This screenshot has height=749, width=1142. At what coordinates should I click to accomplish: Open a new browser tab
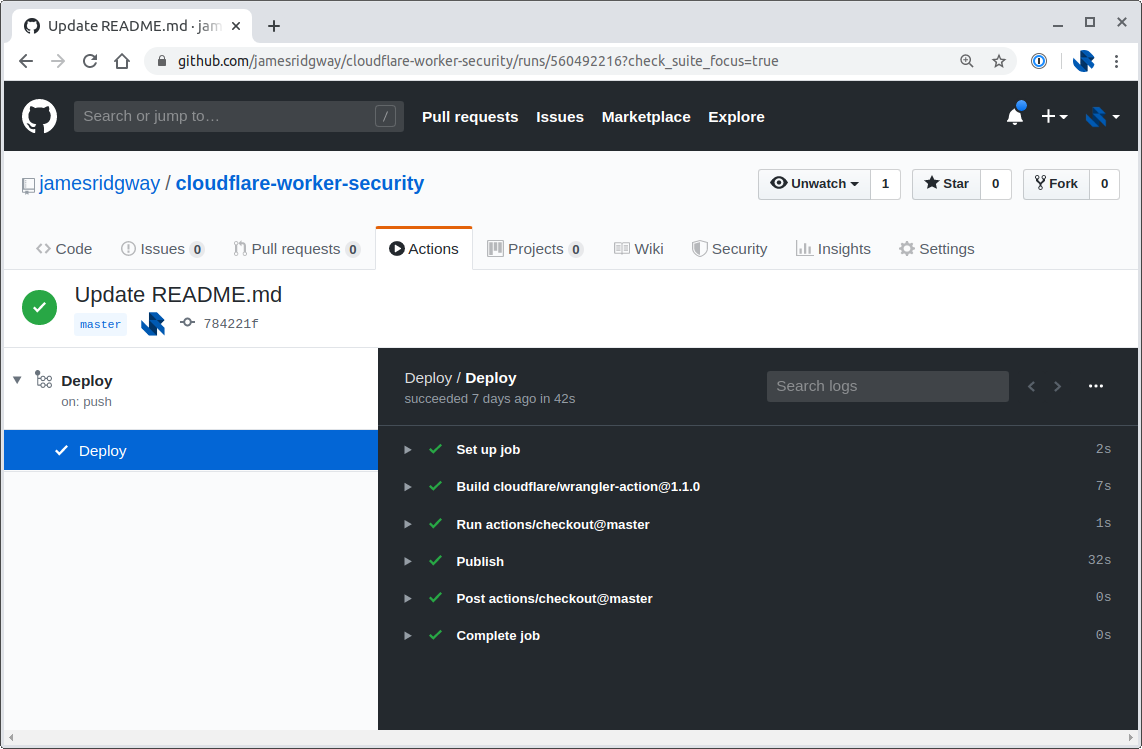(x=274, y=26)
